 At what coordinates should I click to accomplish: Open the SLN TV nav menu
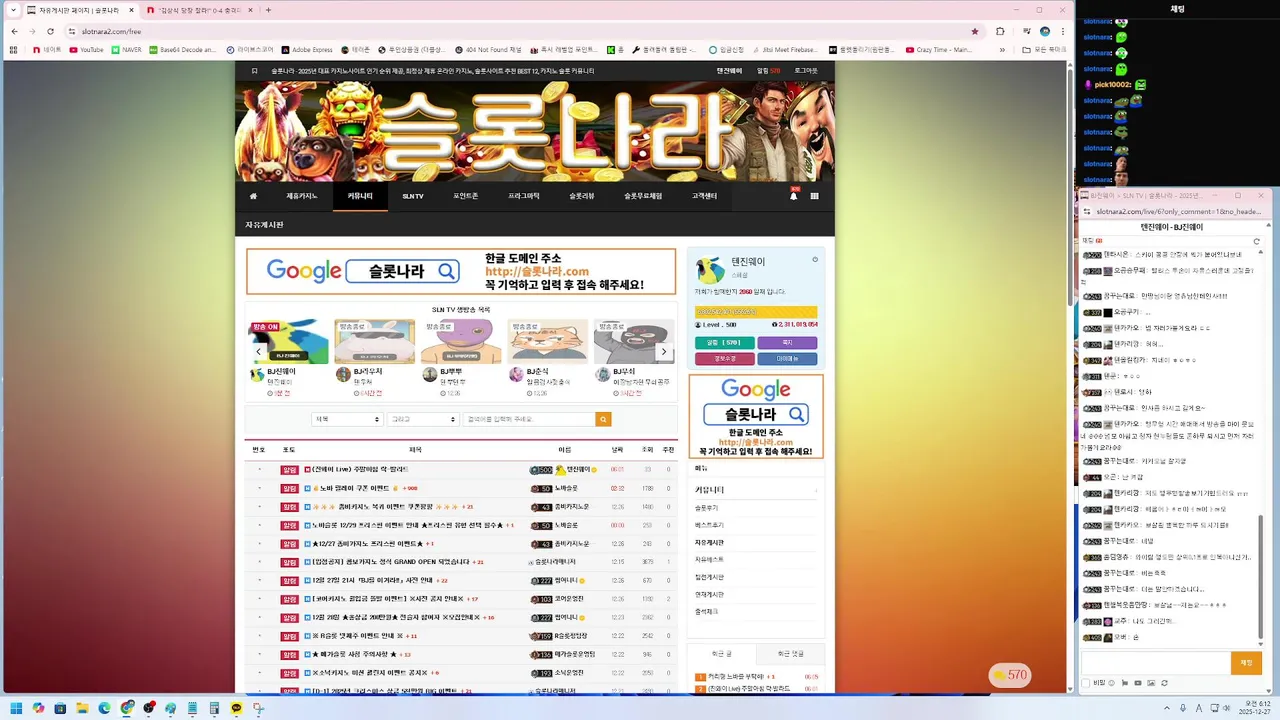[413, 196]
